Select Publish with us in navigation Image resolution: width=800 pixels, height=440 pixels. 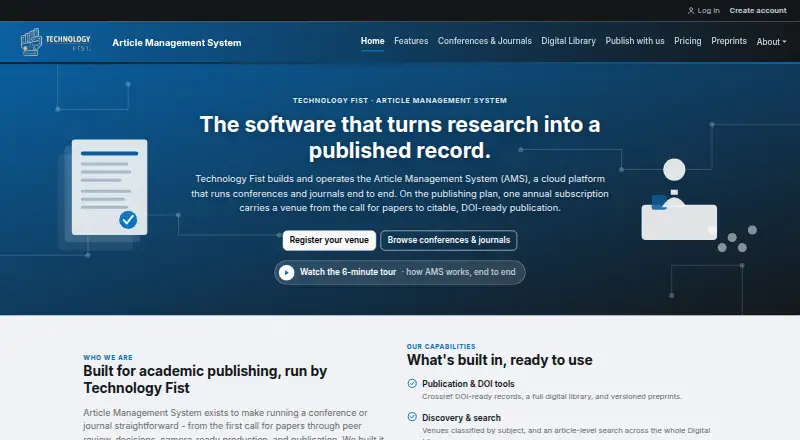pos(635,41)
